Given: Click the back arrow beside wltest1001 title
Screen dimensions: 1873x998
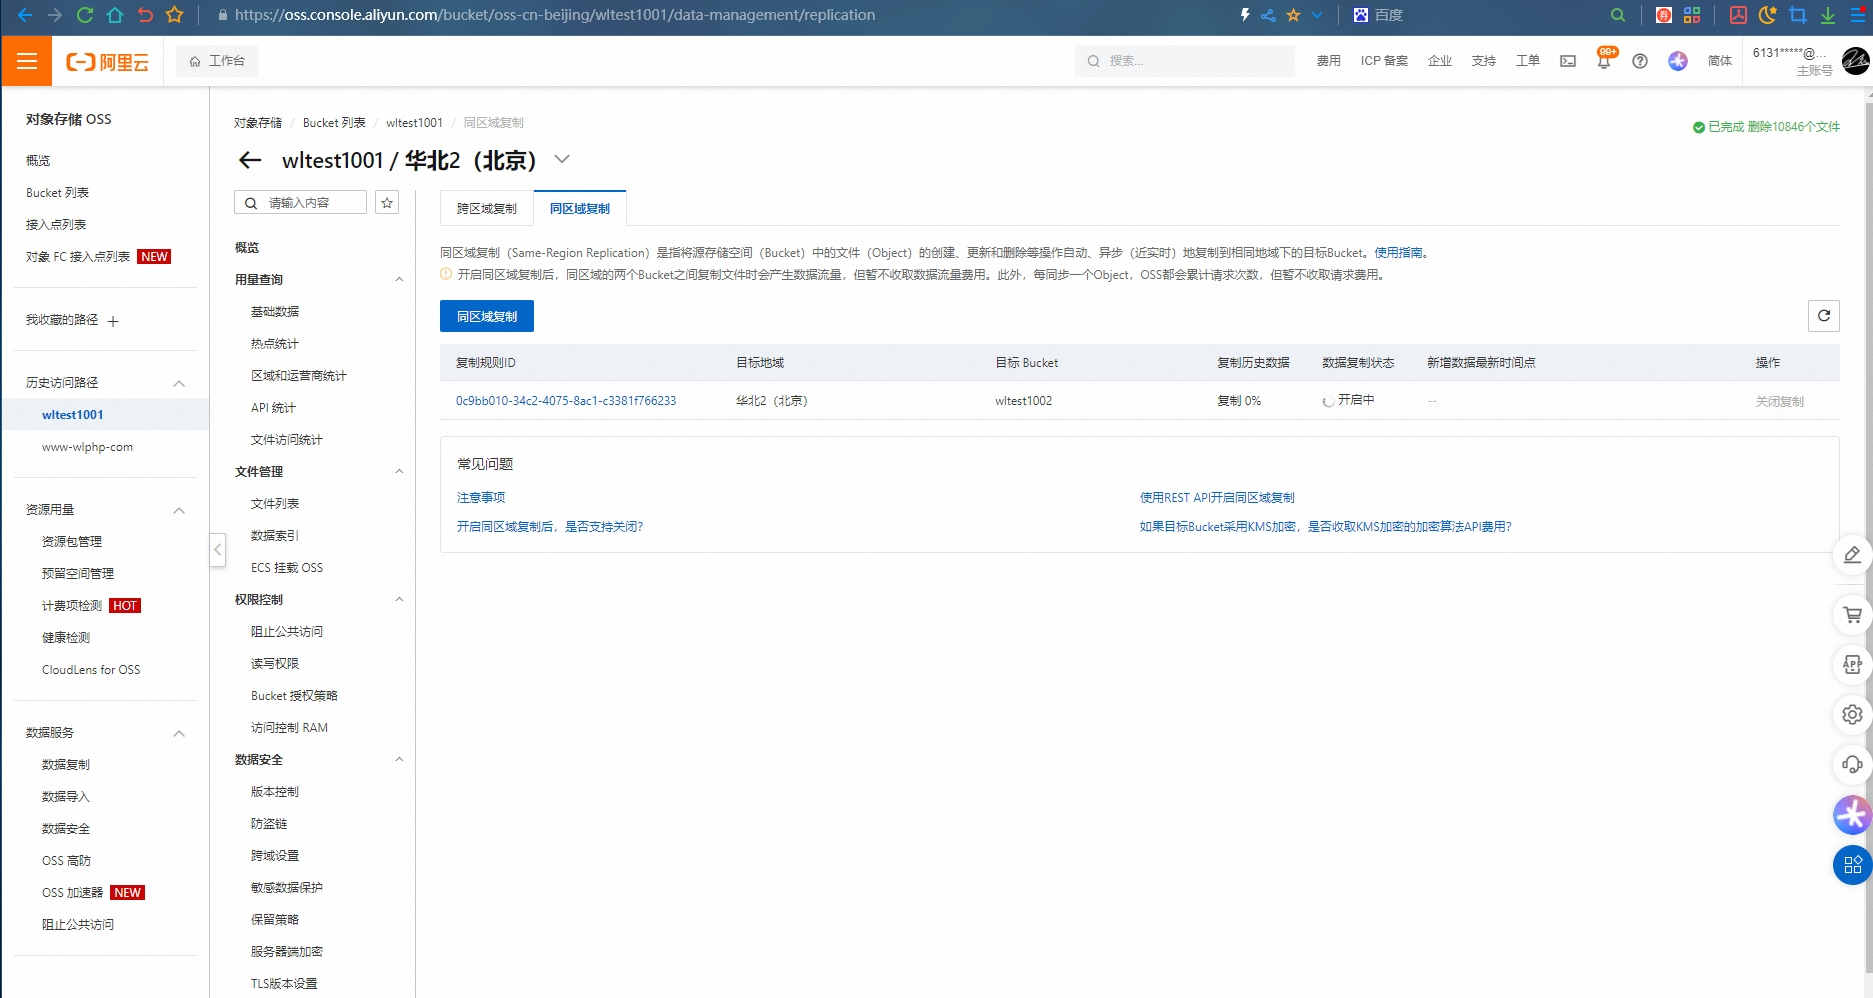Looking at the screenshot, I should tap(250, 160).
